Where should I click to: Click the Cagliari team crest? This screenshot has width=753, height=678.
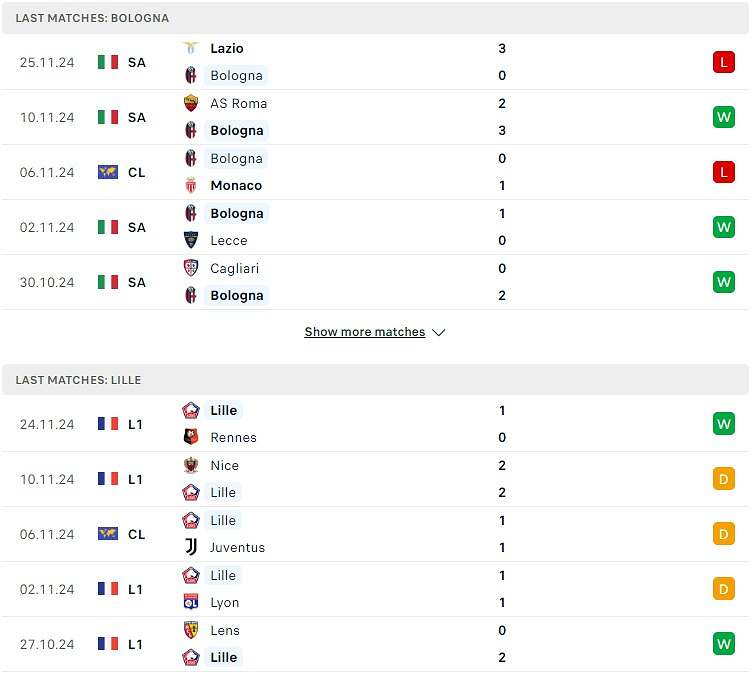pyautogui.click(x=191, y=268)
